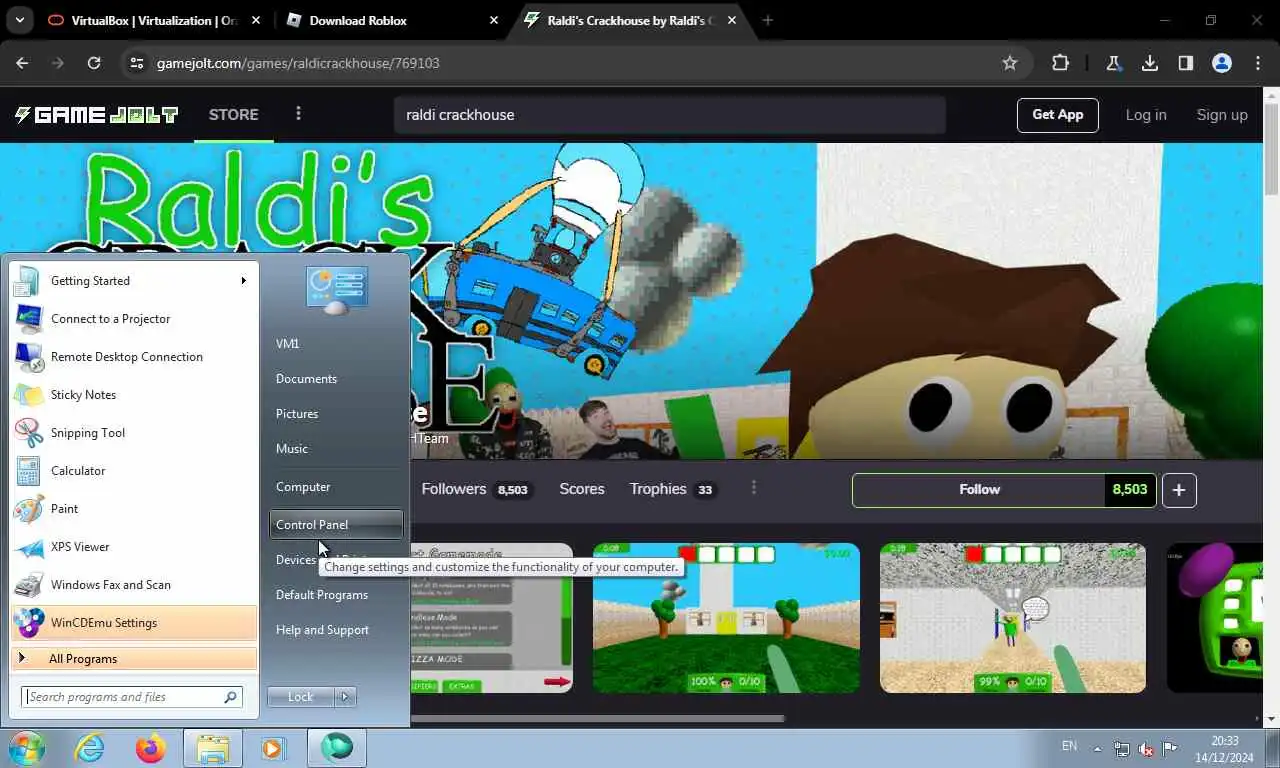1280x768 pixels.
Task: Open the shutdown options arrow next to Lock
Action: 345,697
